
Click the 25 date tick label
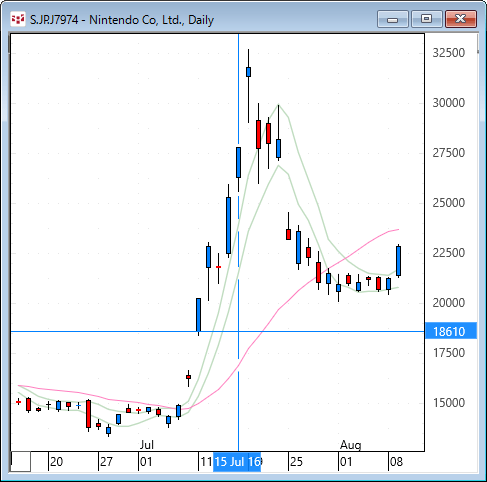coord(296,462)
